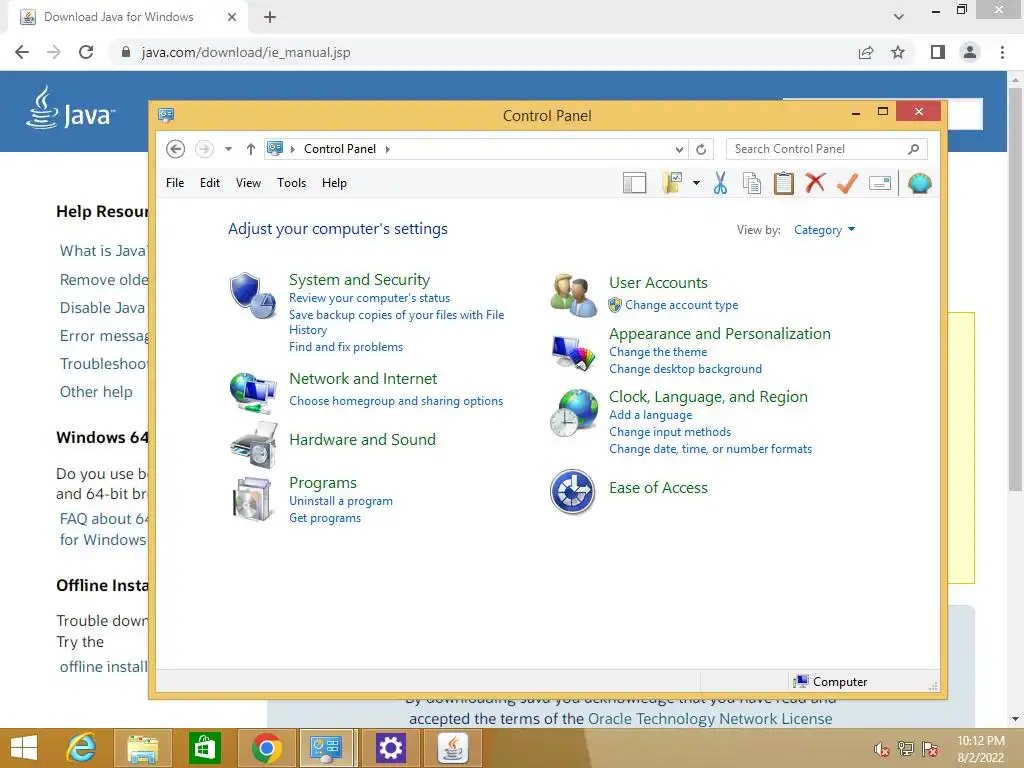Click the muted volume tray icon
The width and height of the screenshot is (1024, 768).
pos(882,749)
